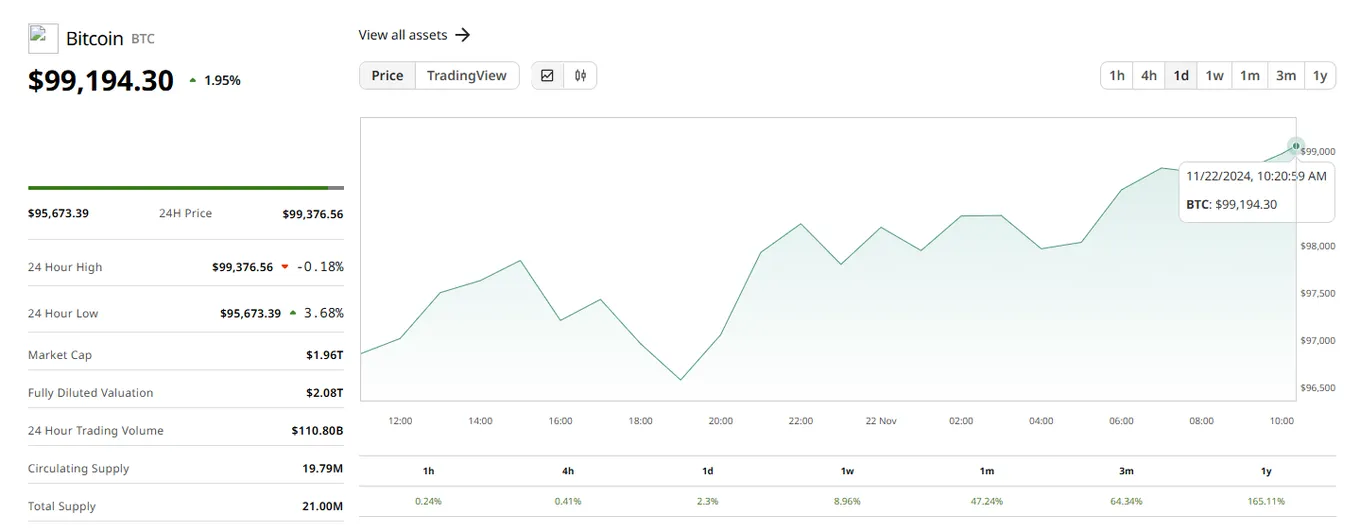Click the chart tooltip showing BTC: $99,194.30
Screen dimensions: 1360x529
(1257, 191)
